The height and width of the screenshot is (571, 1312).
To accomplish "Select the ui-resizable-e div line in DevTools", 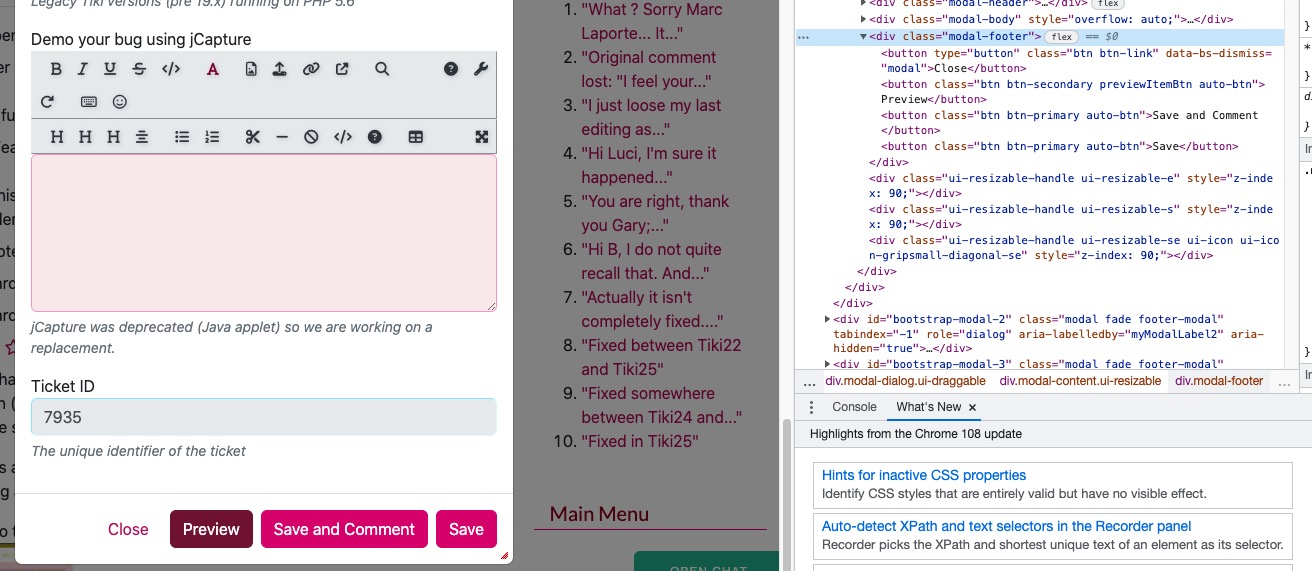I will click(1070, 186).
